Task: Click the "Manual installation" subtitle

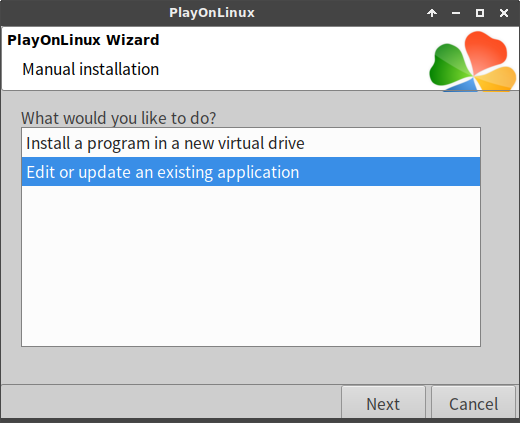Action: pos(91,69)
